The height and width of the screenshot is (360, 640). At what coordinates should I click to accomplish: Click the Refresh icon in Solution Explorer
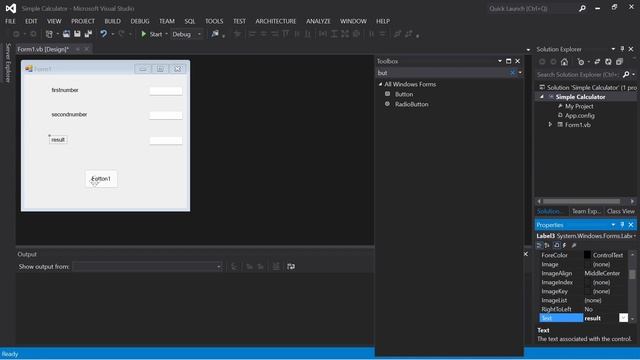[x=608, y=62]
